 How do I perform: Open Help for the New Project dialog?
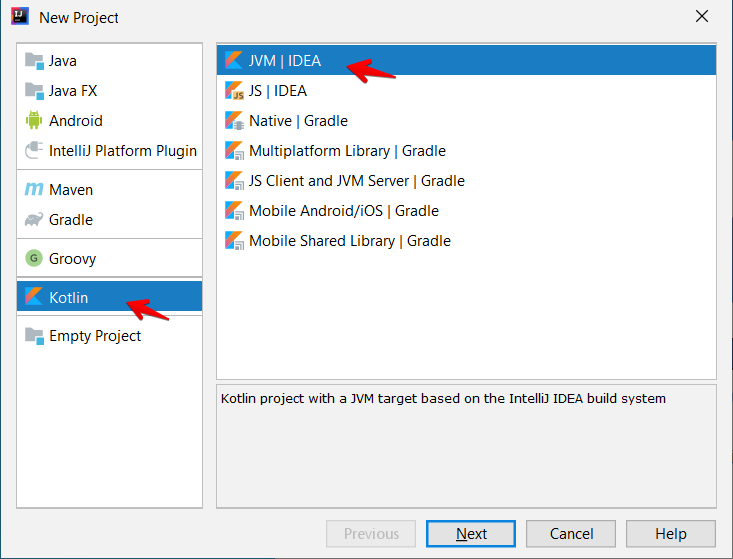coord(670,534)
